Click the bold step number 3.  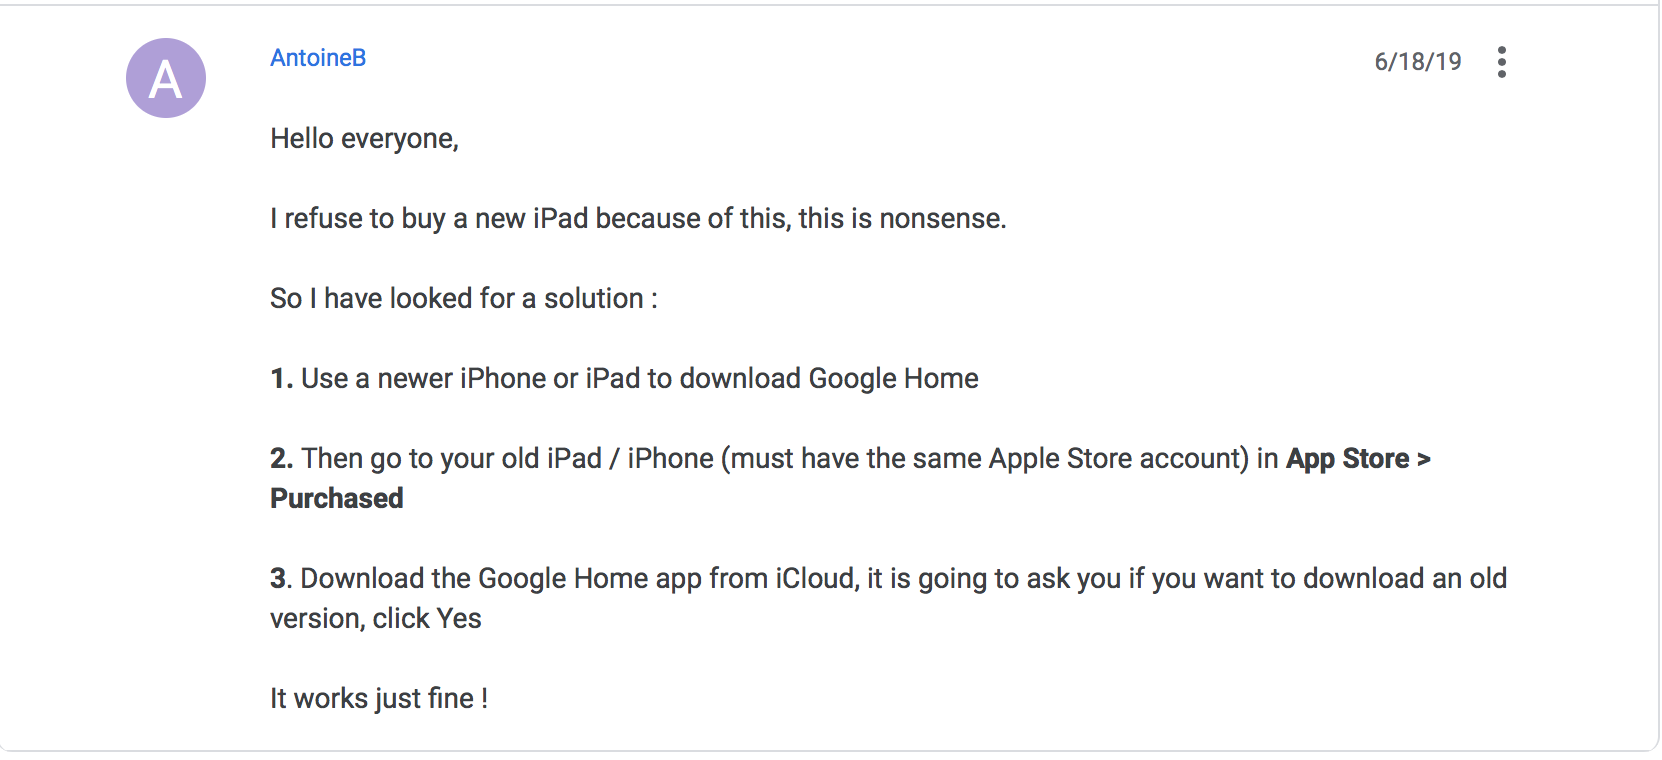(279, 579)
